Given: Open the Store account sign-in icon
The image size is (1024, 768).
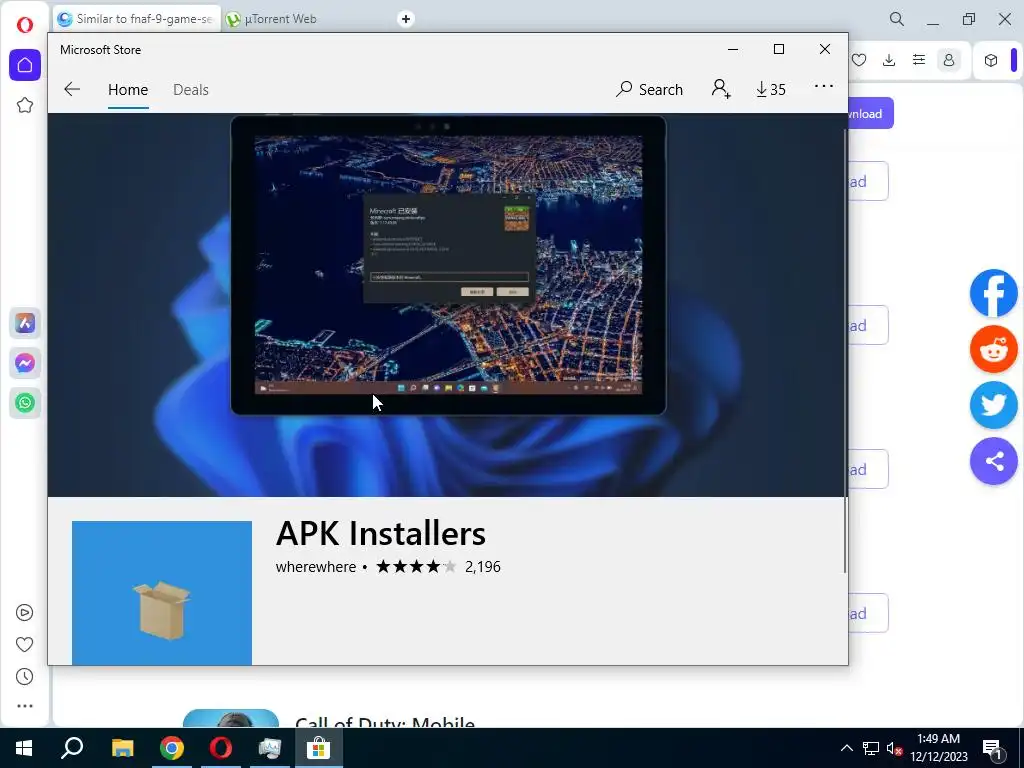Looking at the screenshot, I should [721, 89].
